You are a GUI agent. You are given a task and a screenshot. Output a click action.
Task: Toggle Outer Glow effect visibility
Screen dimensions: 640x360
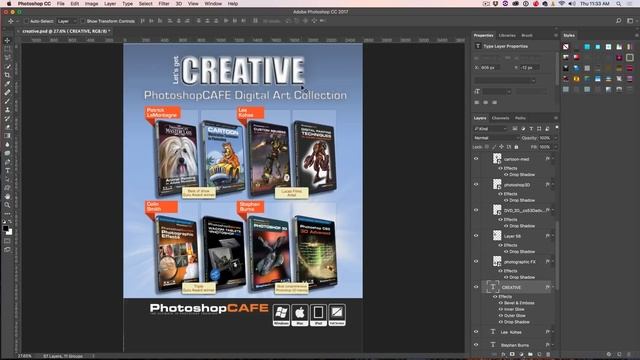(500, 316)
